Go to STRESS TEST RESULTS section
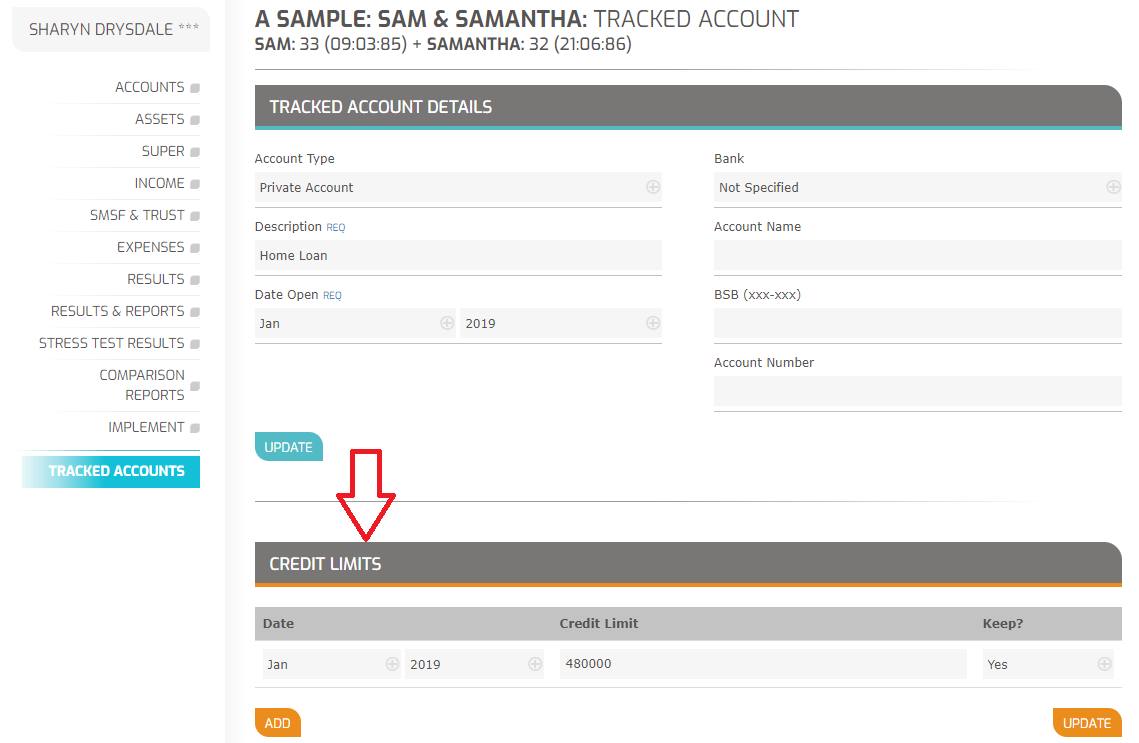The height and width of the screenshot is (743, 1139). [x=112, y=343]
